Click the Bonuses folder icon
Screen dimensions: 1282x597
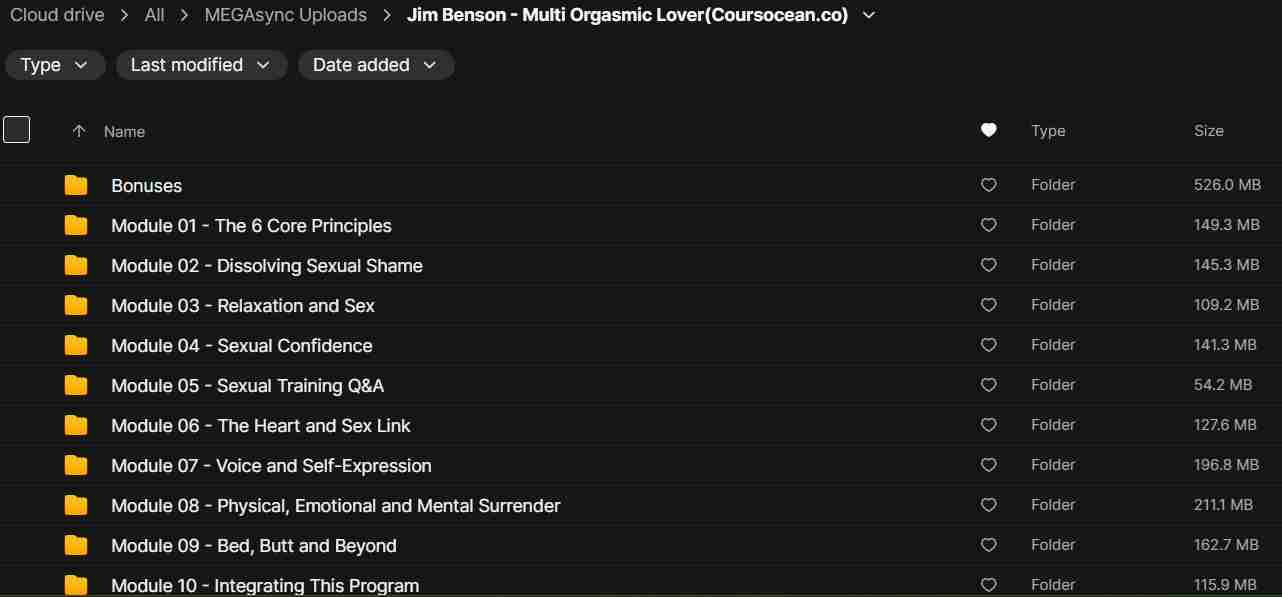click(x=76, y=185)
